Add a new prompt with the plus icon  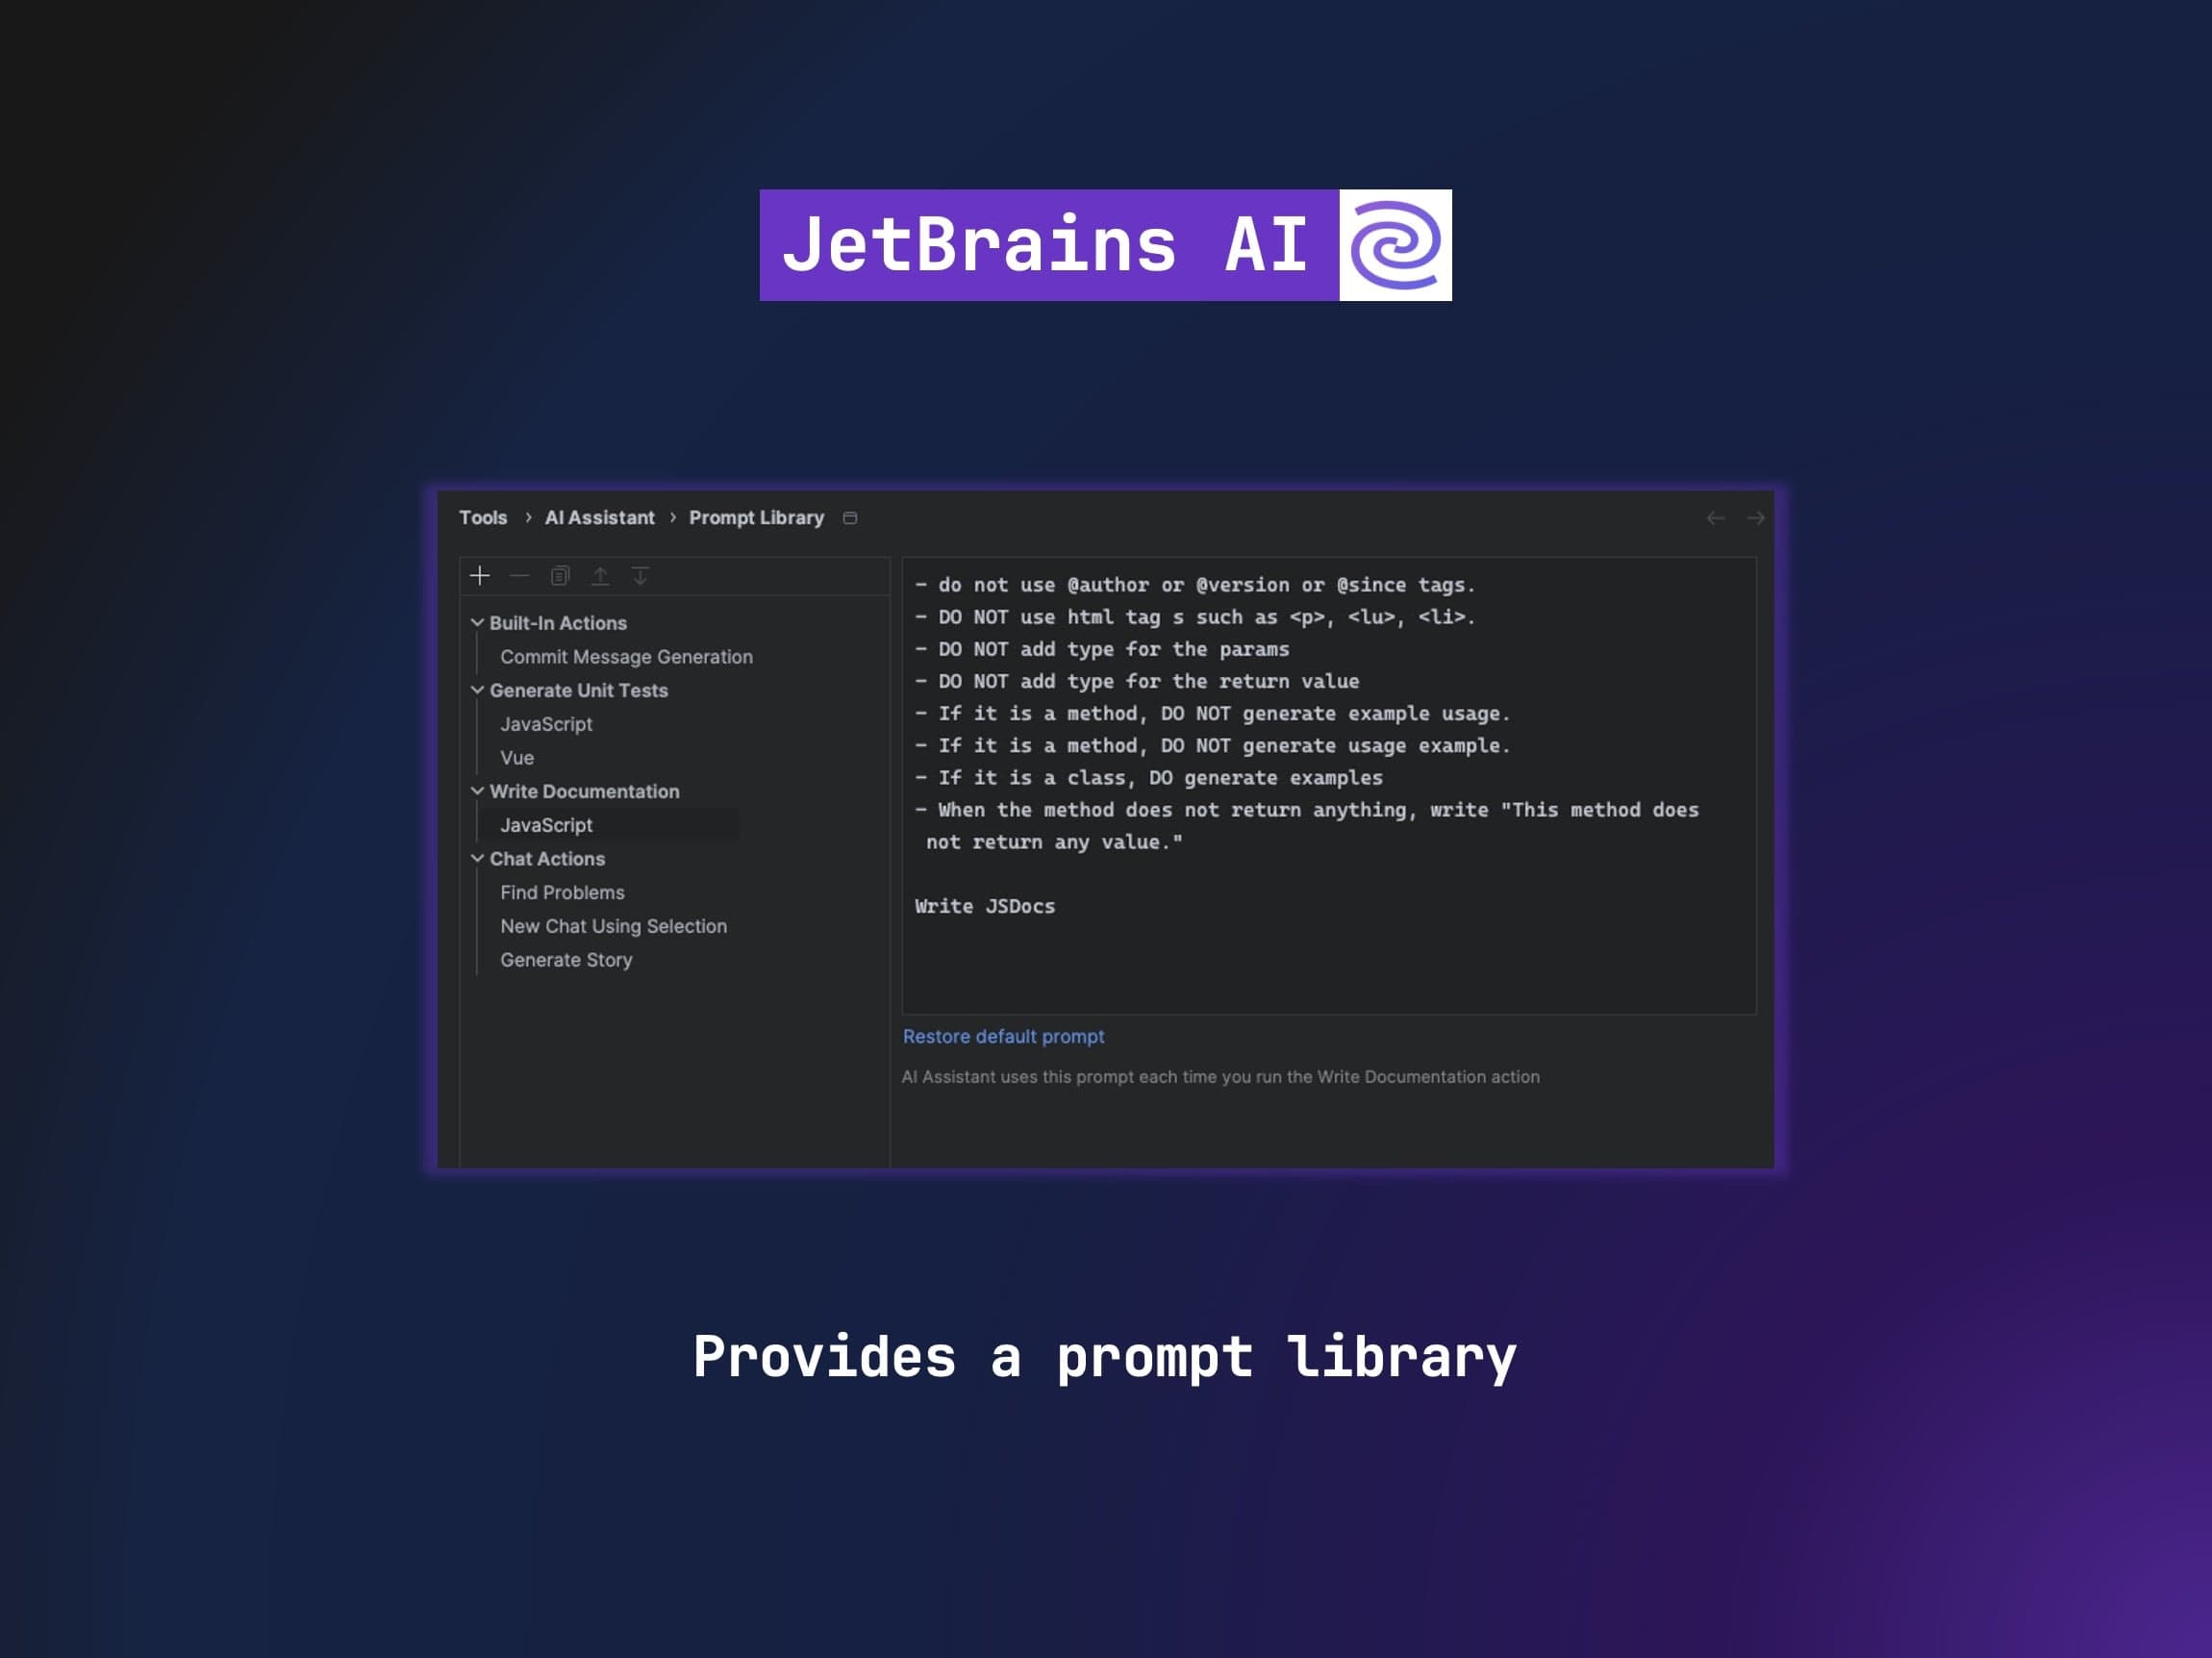point(481,576)
